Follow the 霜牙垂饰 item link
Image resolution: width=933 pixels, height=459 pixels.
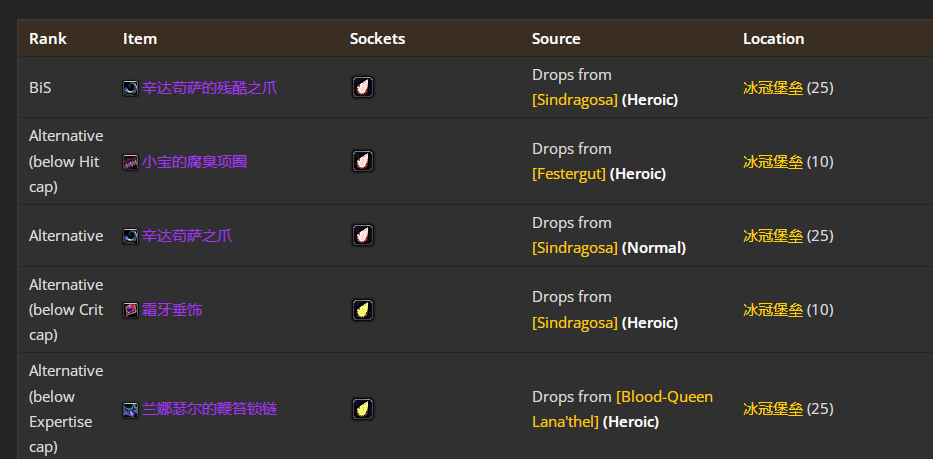(172, 310)
